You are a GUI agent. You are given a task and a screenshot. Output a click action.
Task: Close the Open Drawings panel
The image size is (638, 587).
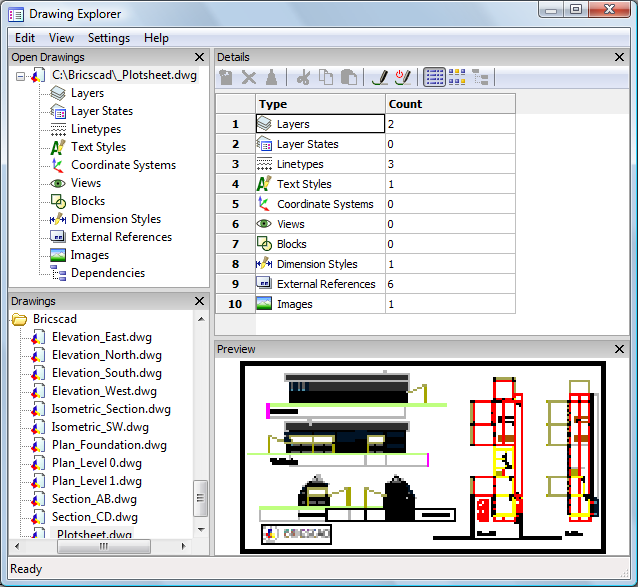point(199,57)
